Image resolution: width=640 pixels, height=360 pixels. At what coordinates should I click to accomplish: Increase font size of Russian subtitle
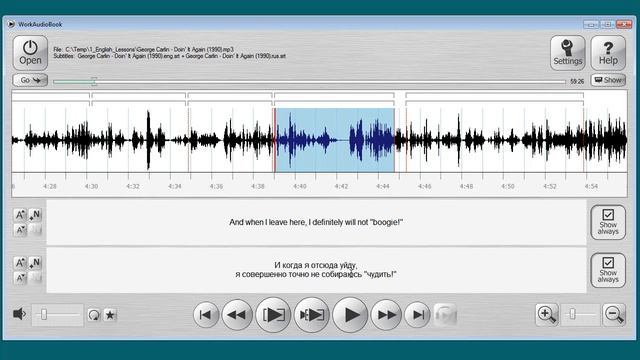point(20,262)
